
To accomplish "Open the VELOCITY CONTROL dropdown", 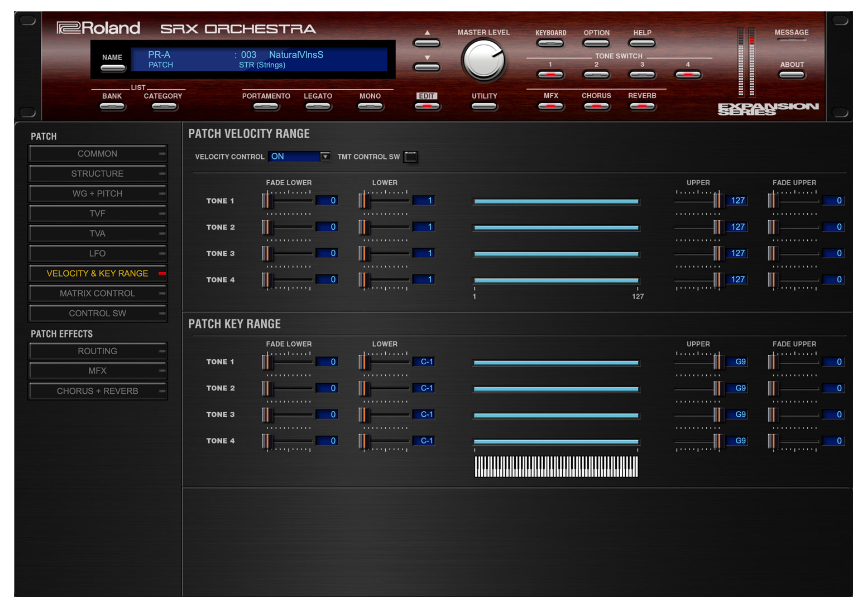I will pos(299,157).
